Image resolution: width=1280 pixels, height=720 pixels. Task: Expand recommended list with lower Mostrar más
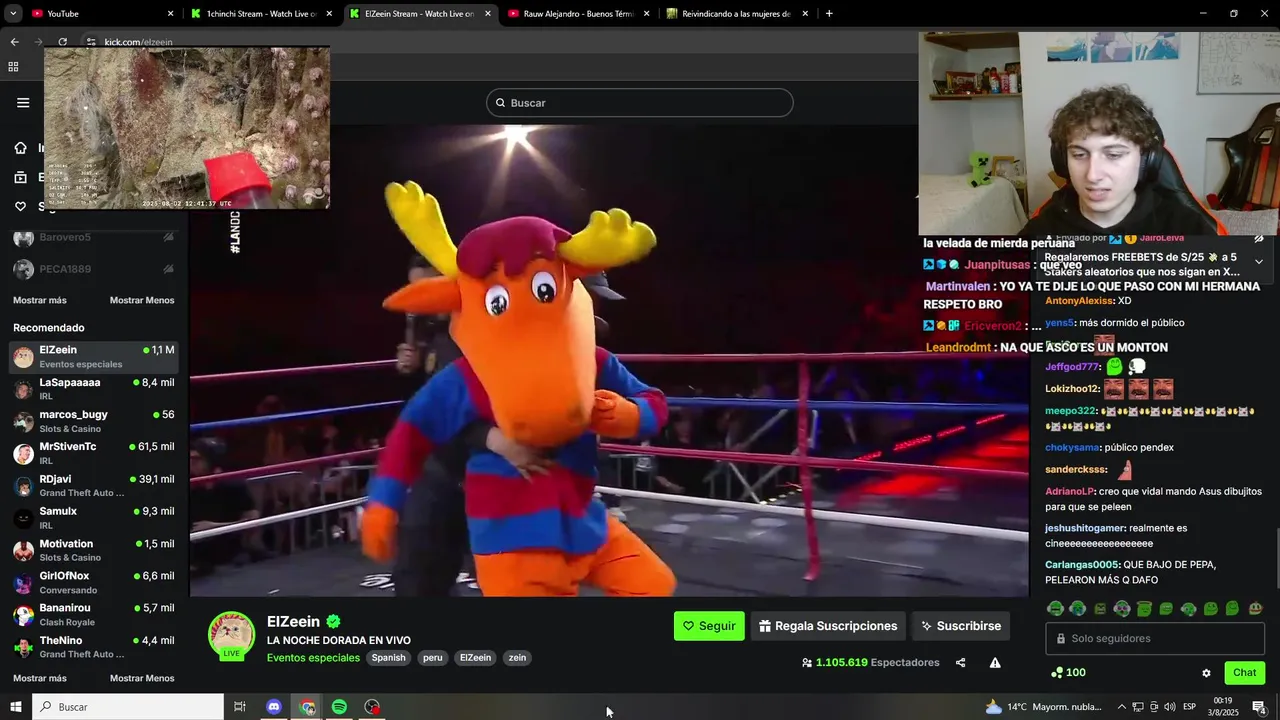pos(40,678)
